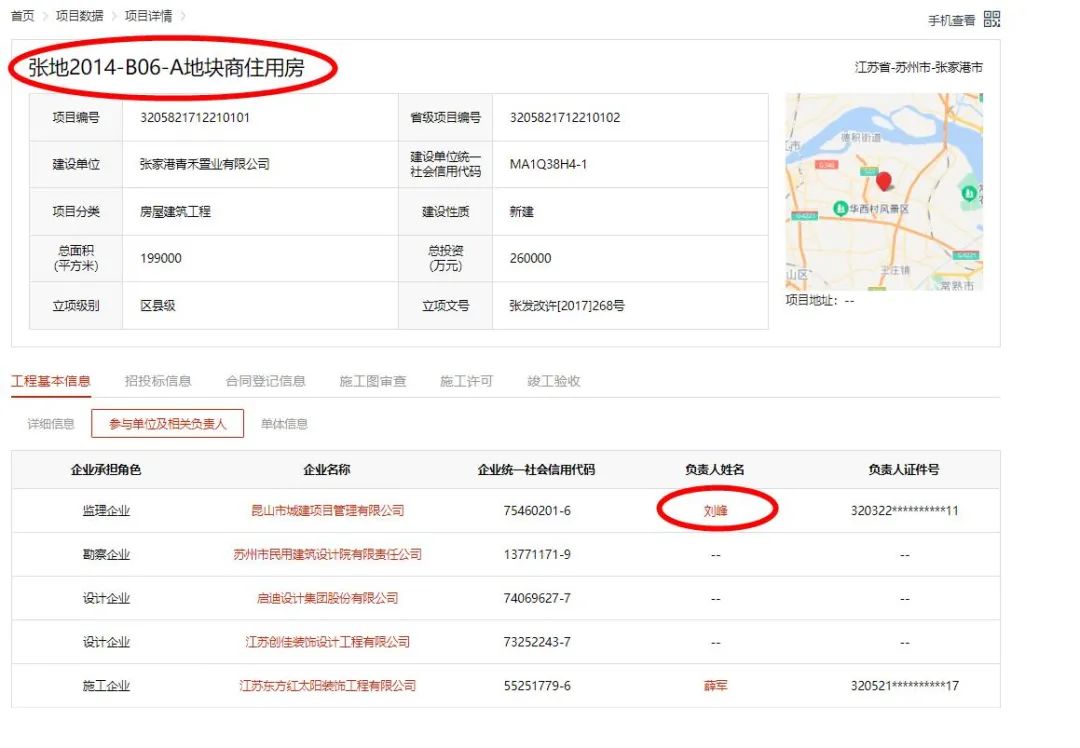This screenshot has height=748, width=1080.
Task: Click the 参与单位及相关负责人 button
Action: pos(168,424)
